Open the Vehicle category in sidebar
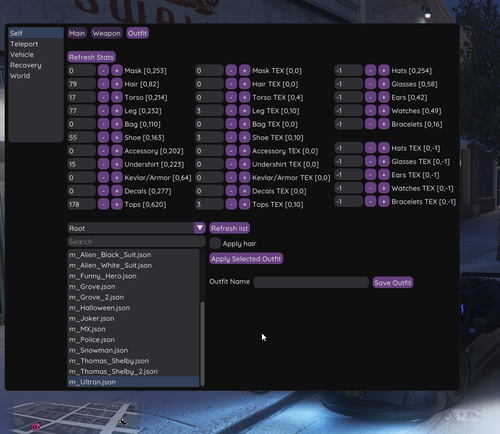The height and width of the screenshot is (434, 500). point(36,54)
